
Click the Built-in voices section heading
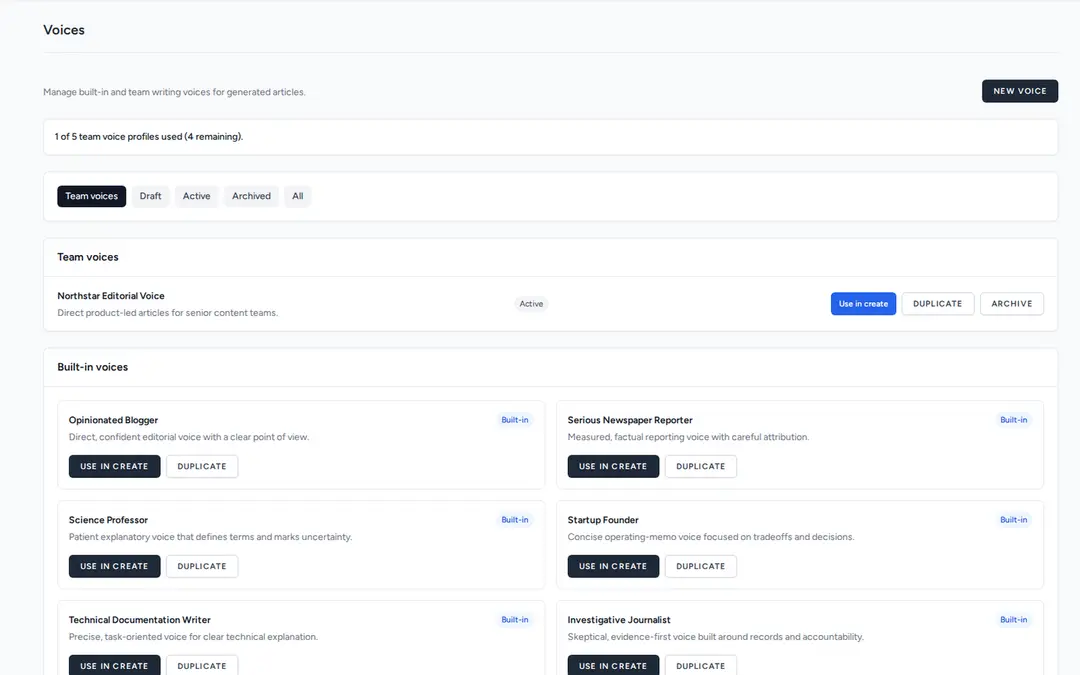92,367
